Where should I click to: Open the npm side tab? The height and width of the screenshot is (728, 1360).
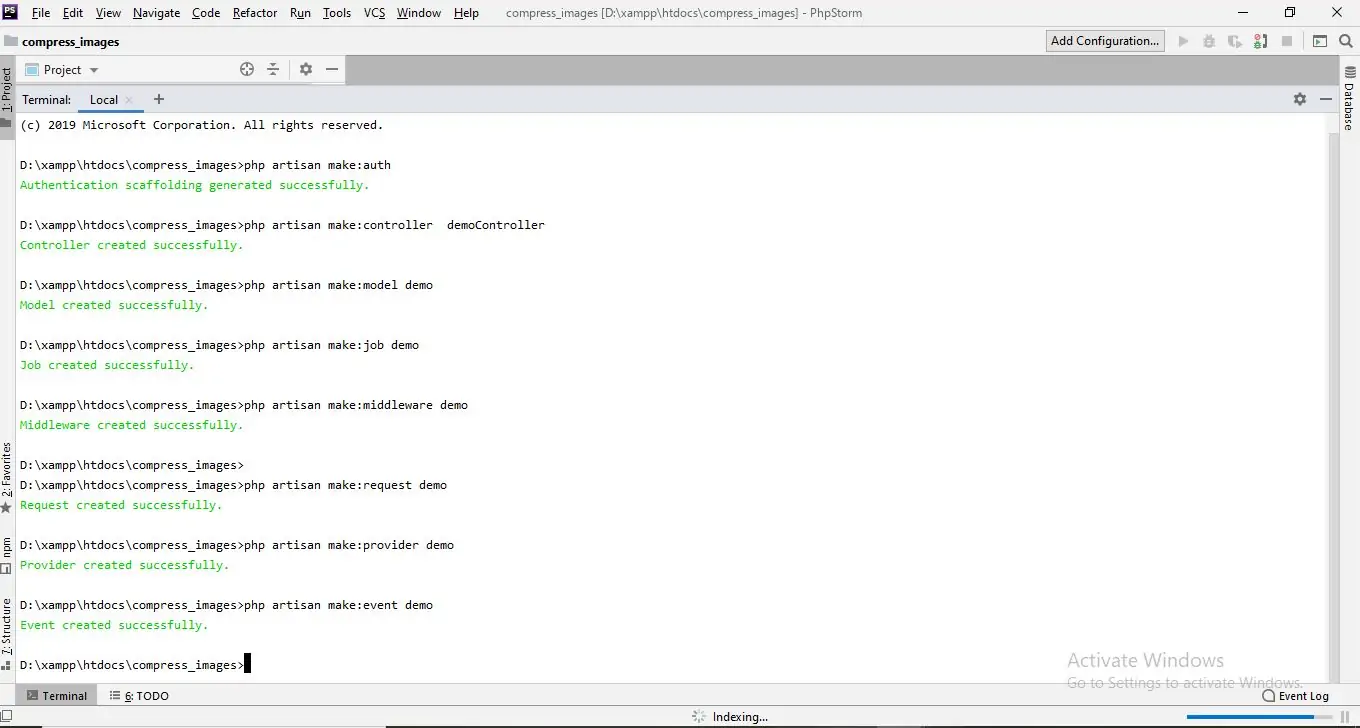coord(7,554)
